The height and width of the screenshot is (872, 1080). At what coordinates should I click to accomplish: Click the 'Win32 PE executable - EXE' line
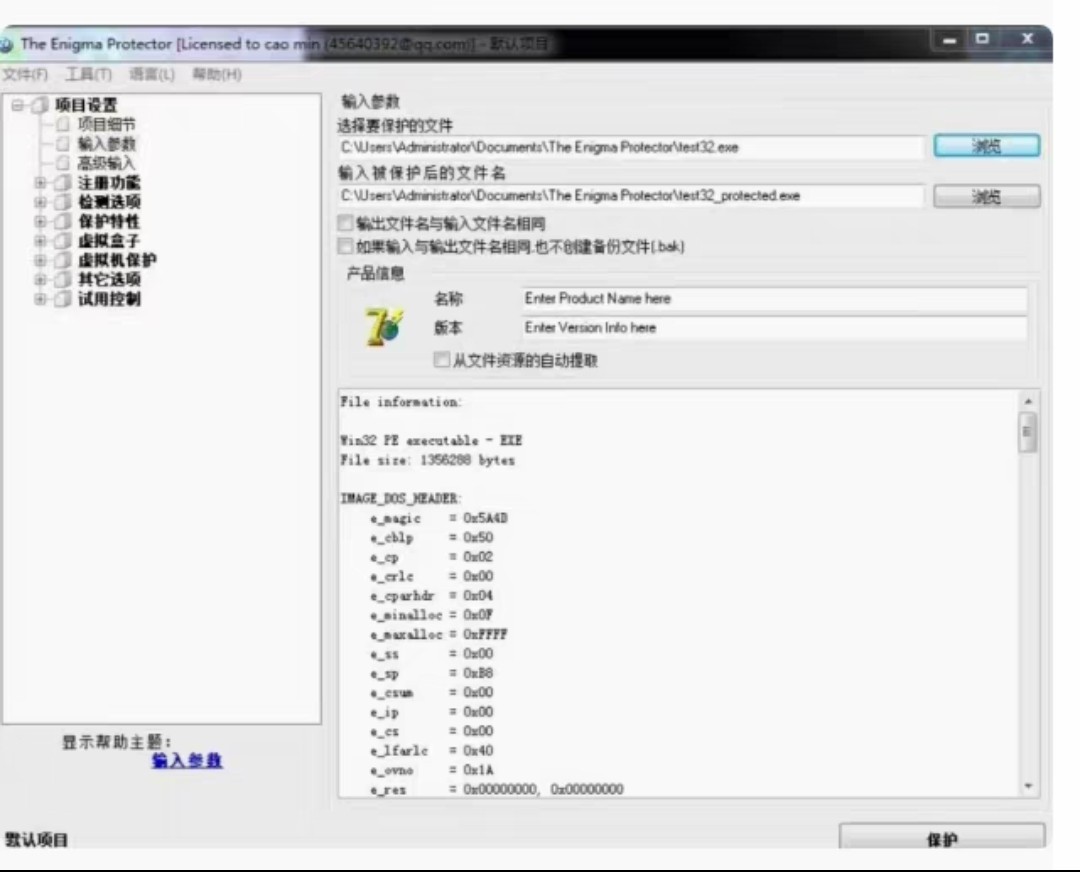point(431,440)
